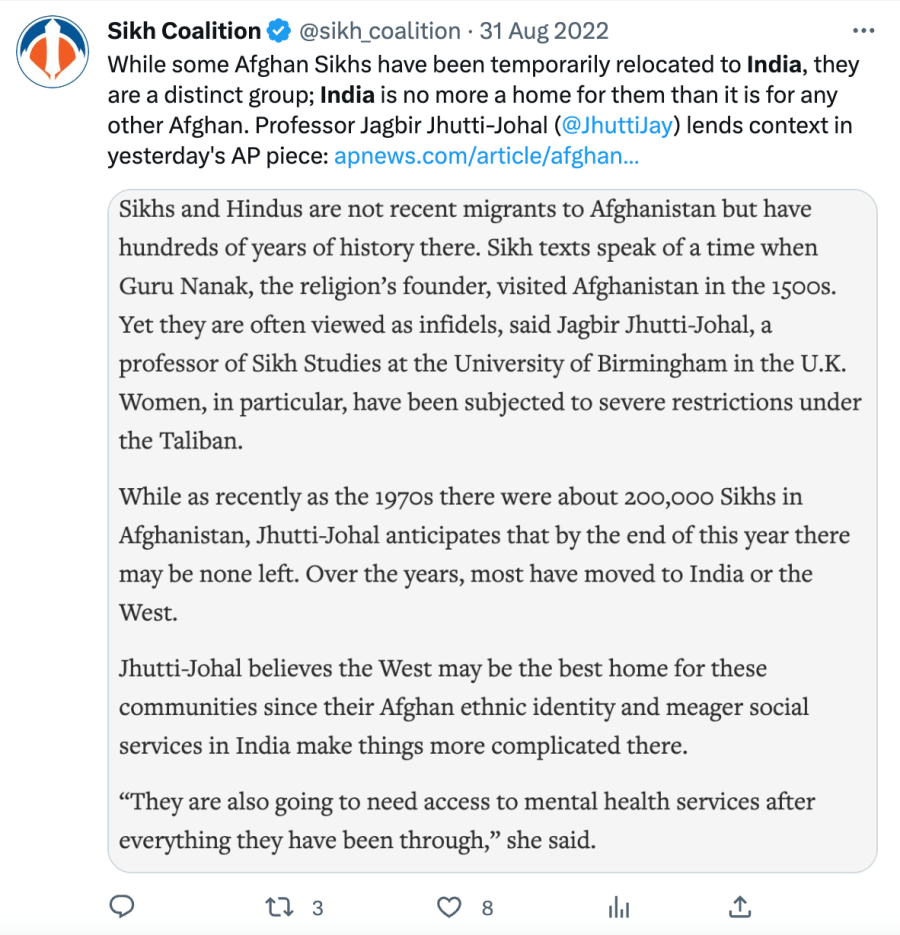Click the "yesterday's AP piece" tweet text
The height and width of the screenshot is (935, 900).
(x=218, y=156)
